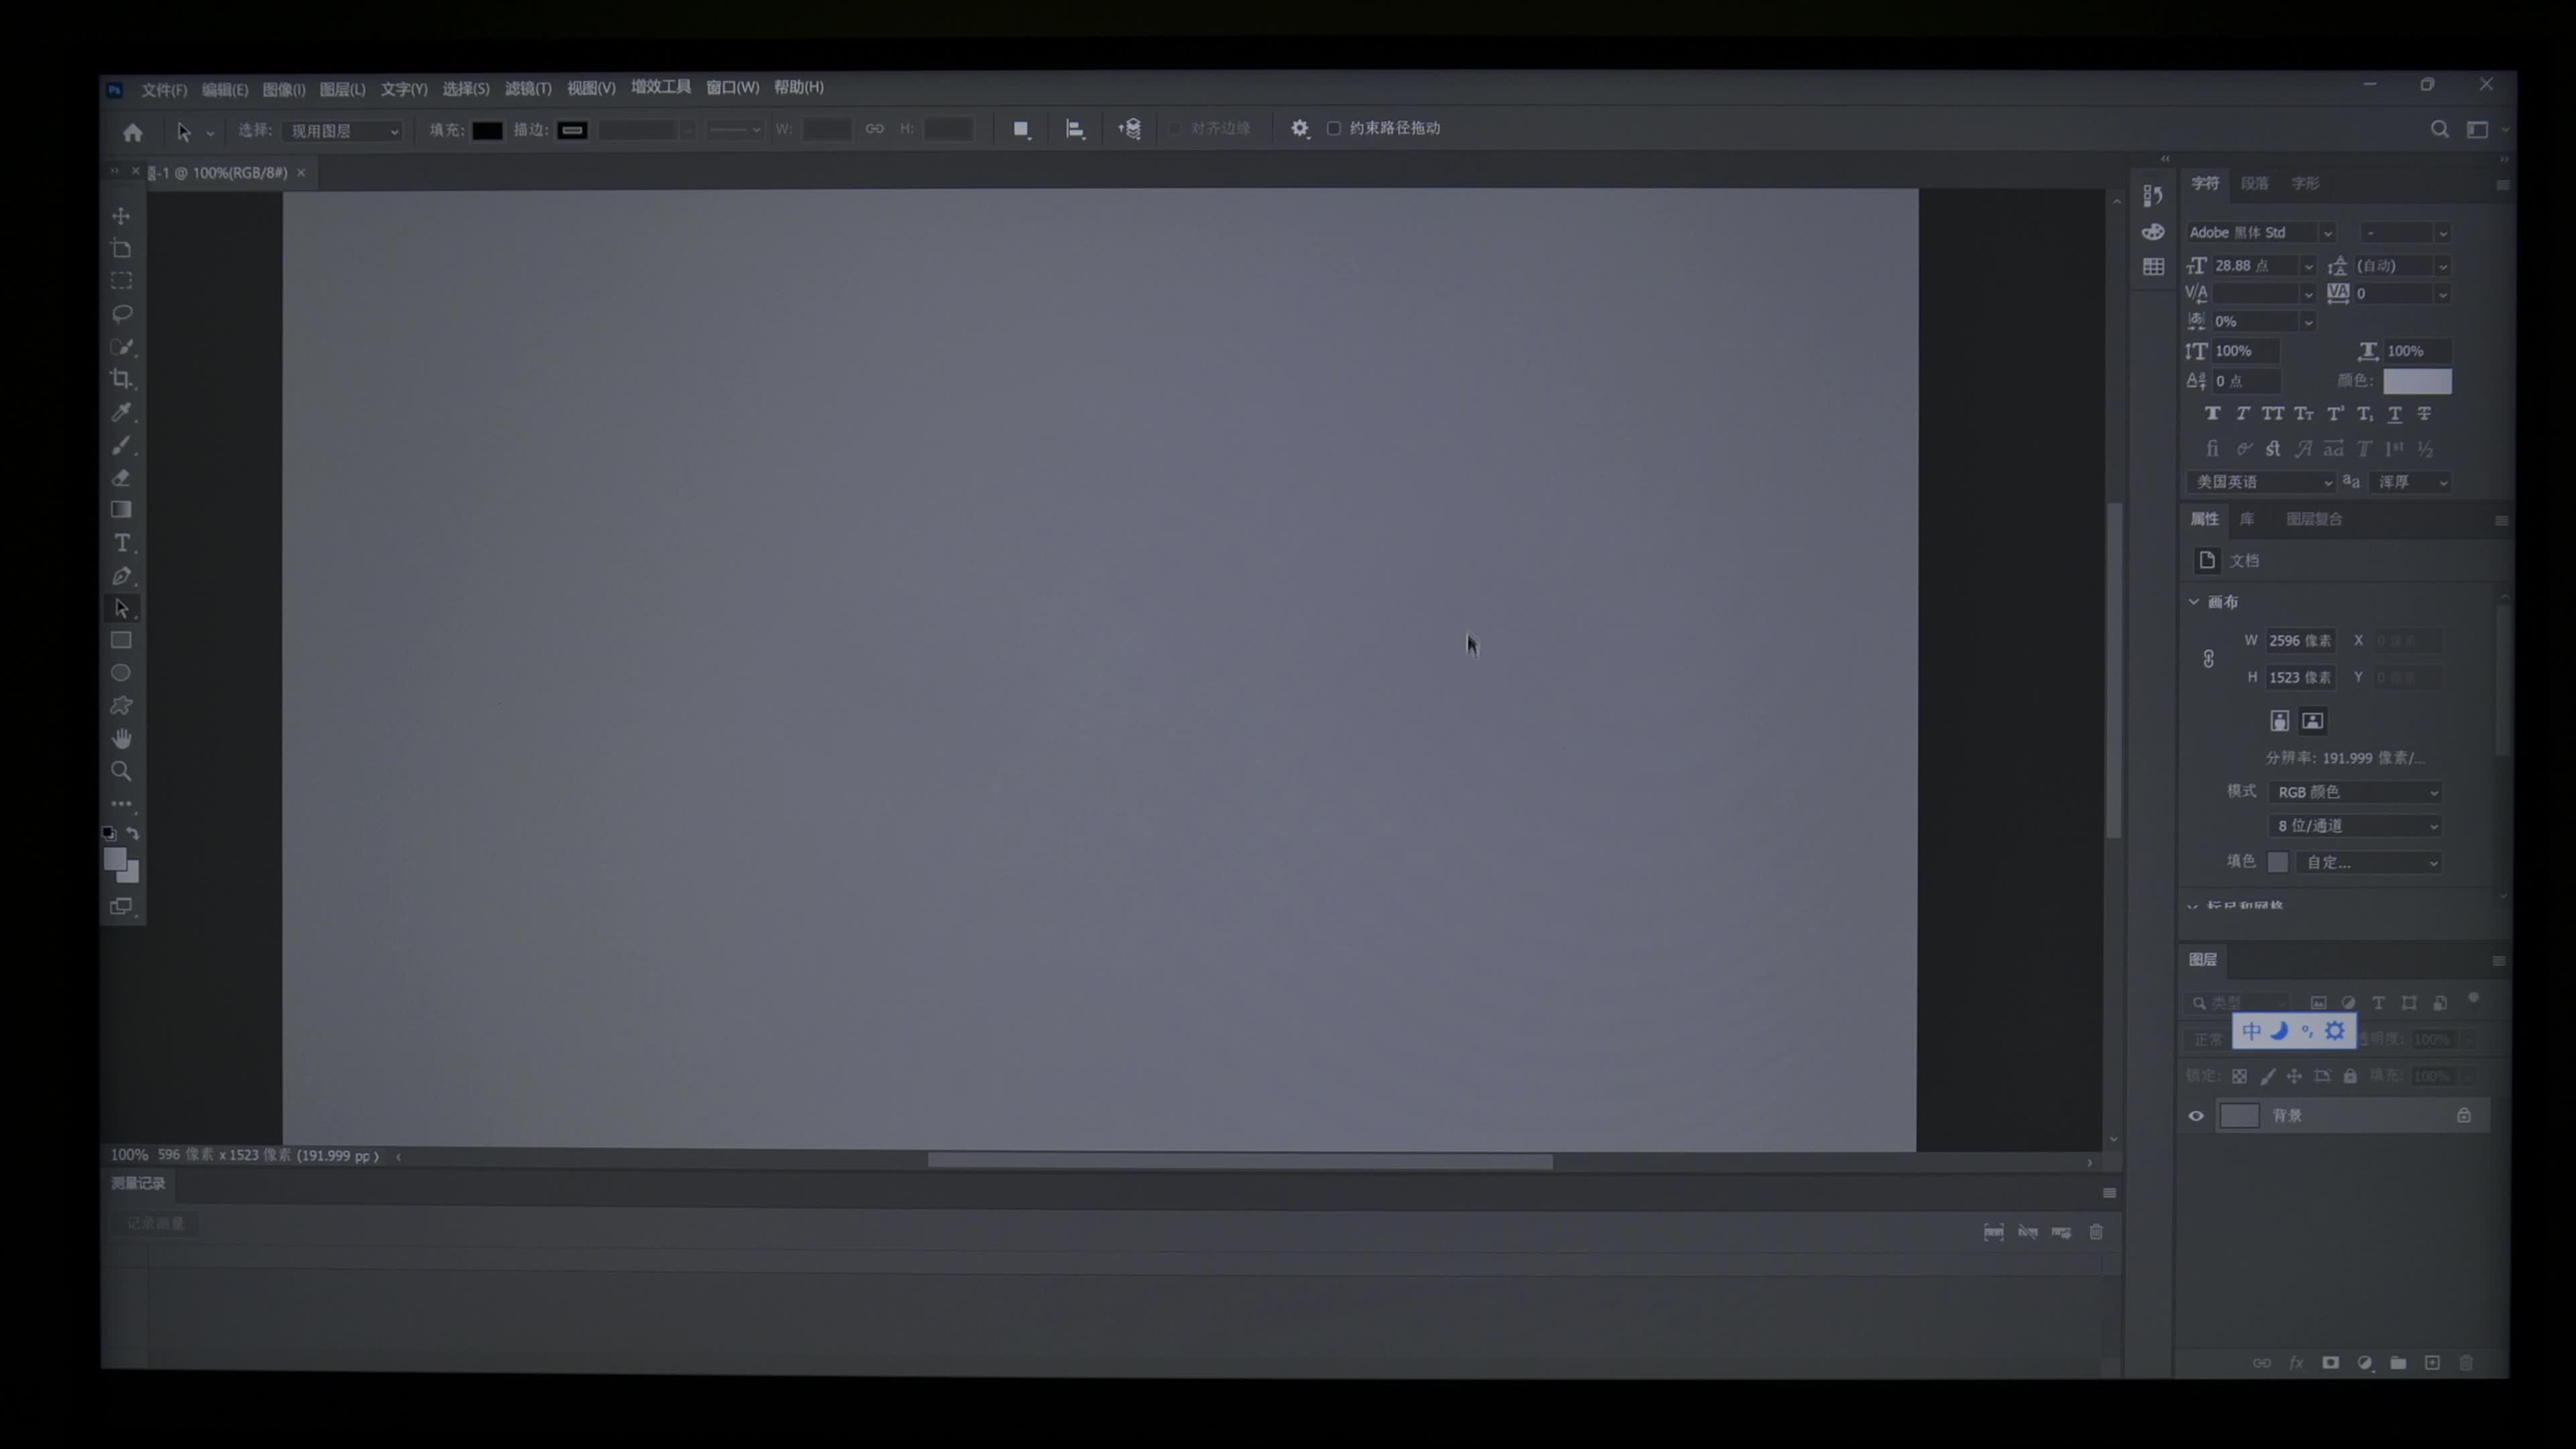Select the Gradient tool
Viewport: 2576px width, 1449px height.
[122, 510]
